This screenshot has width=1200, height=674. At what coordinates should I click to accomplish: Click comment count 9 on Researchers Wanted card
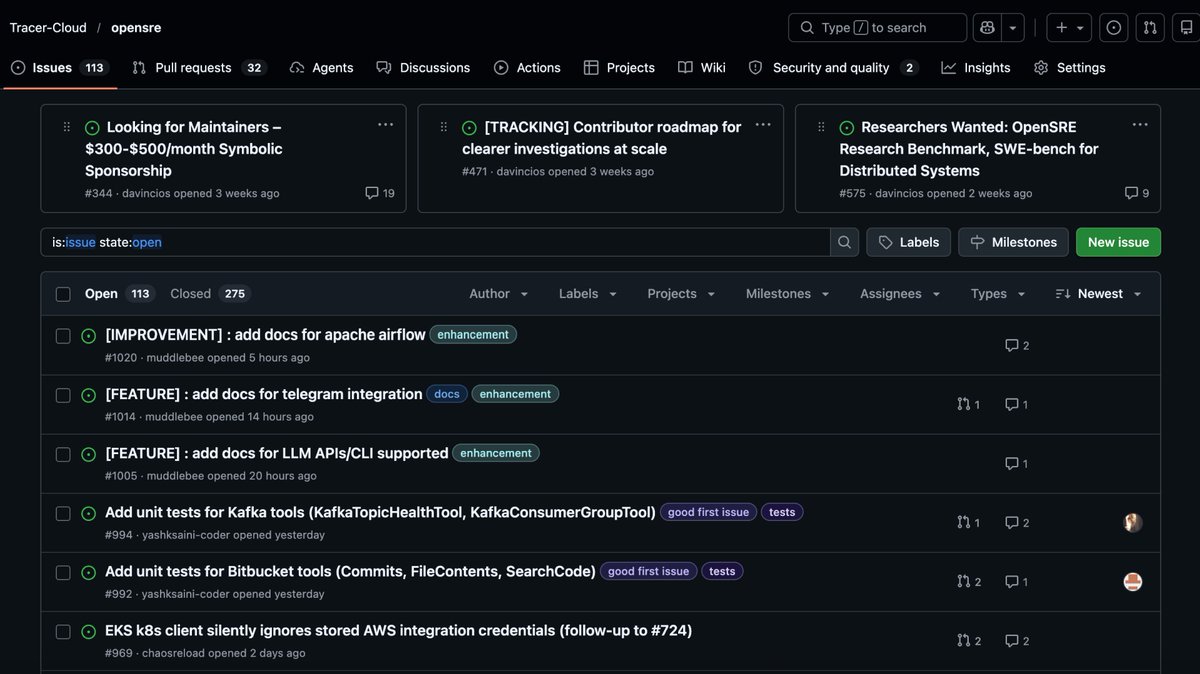coord(1137,193)
